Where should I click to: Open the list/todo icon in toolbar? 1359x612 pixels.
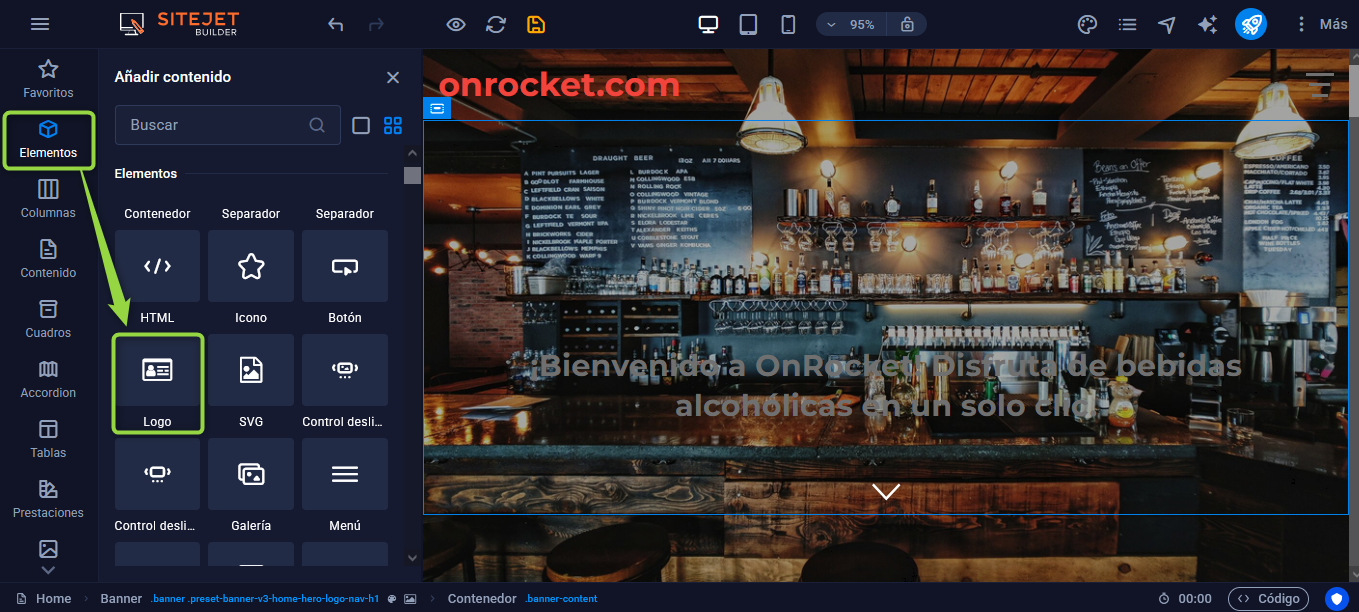point(1128,24)
